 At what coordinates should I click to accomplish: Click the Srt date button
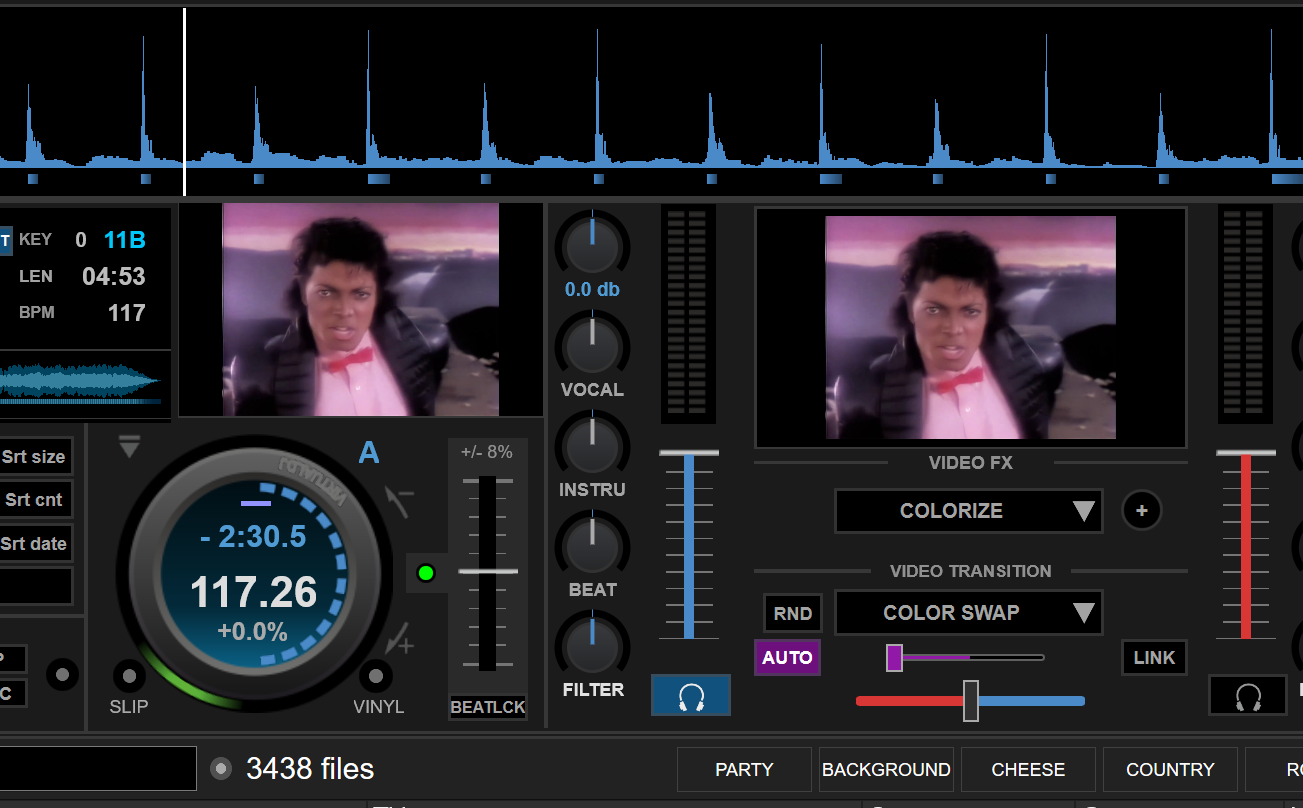point(34,544)
